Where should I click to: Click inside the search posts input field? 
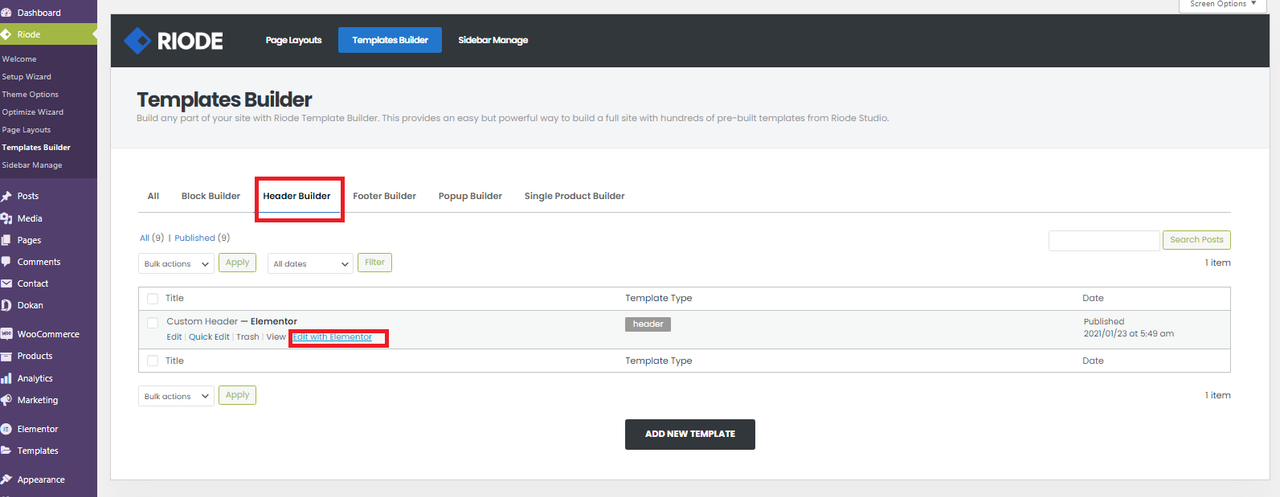(x=1104, y=240)
